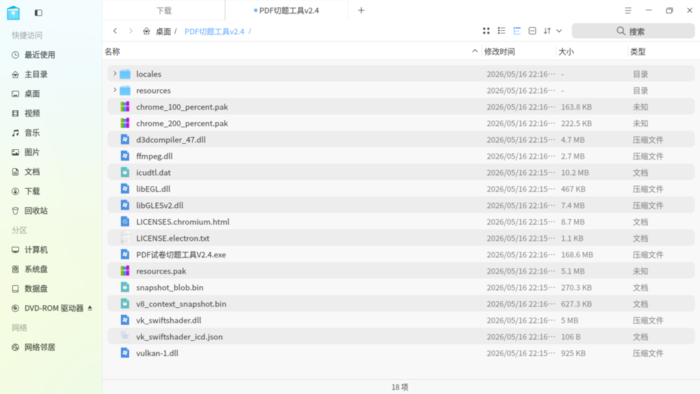Expand the locales folder
This screenshot has width=700, height=394.
click(x=115, y=74)
